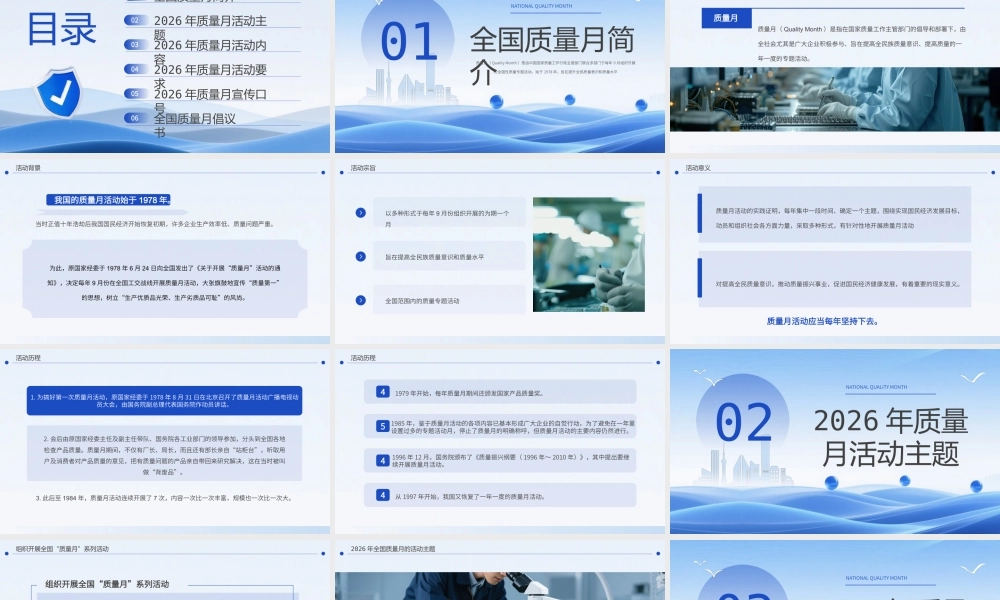This screenshot has width=1000, height=600.
Task: Open the 目录 contents slide thumbnail
Action: click(x=165, y=76)
